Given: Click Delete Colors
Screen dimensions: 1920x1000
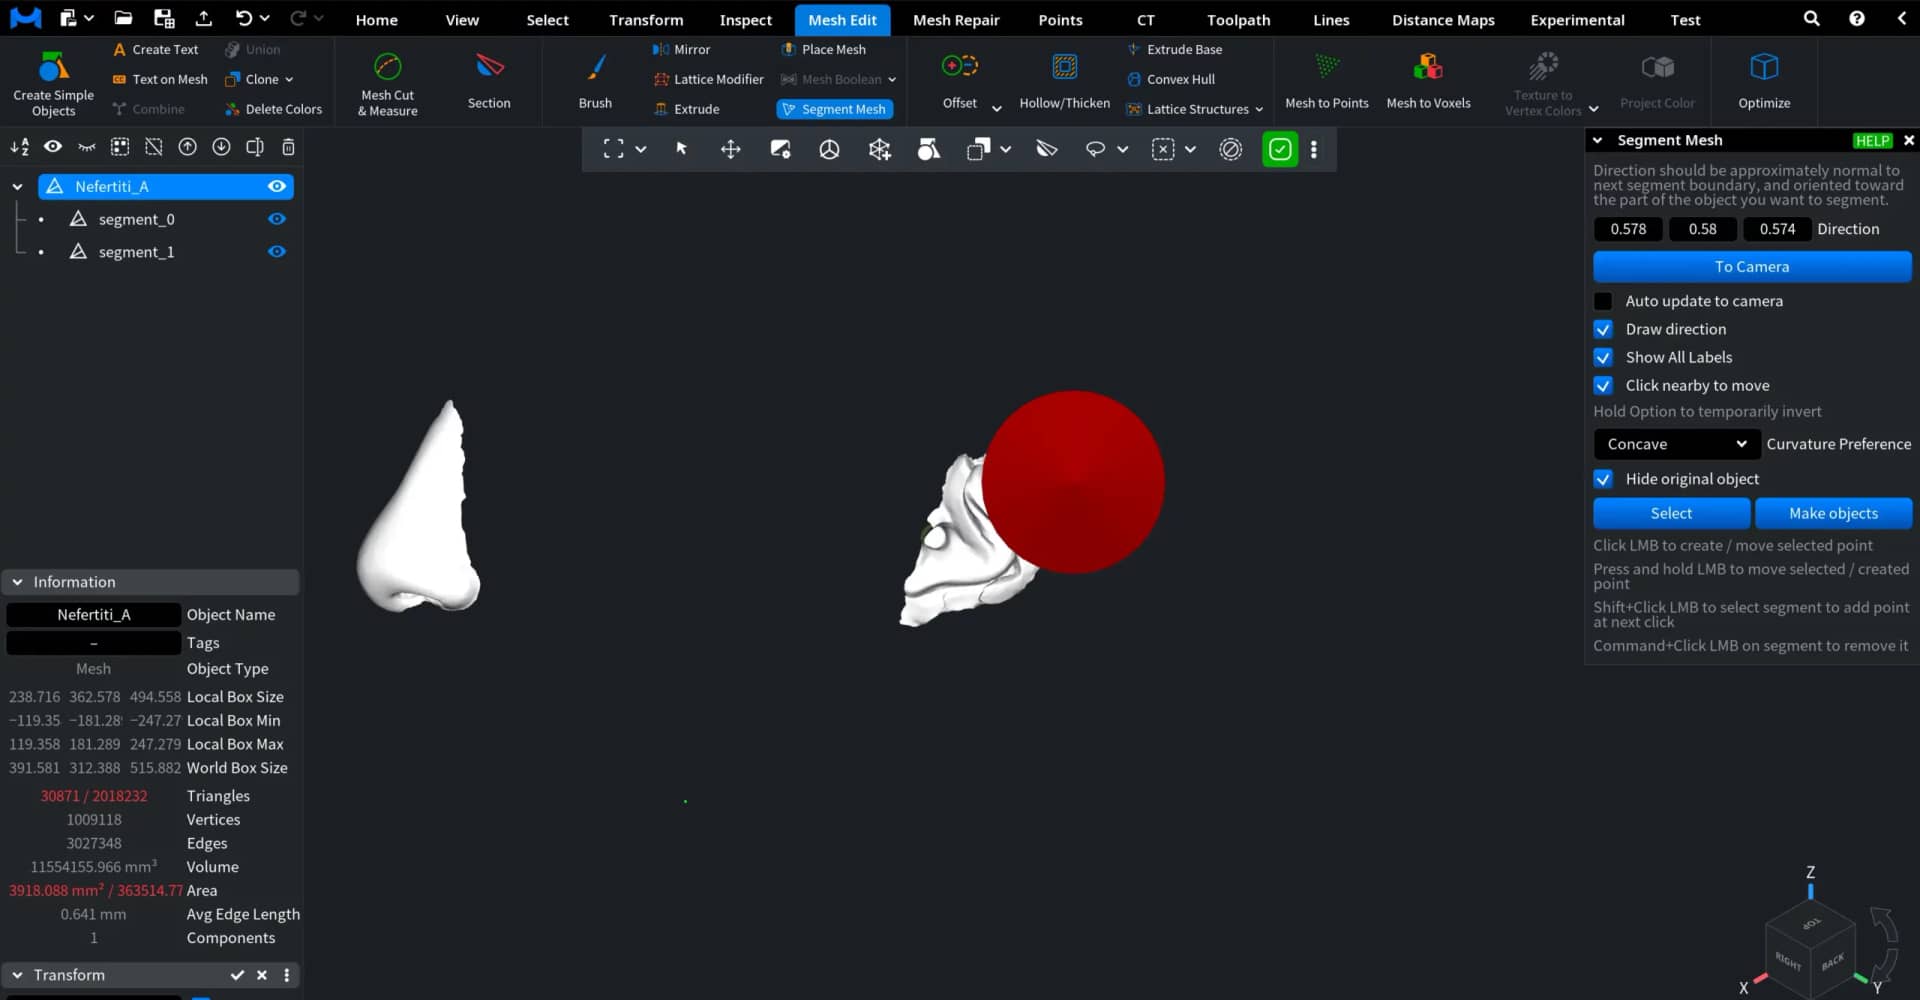Looking at the screenshot, I should (x=273, y=109).
